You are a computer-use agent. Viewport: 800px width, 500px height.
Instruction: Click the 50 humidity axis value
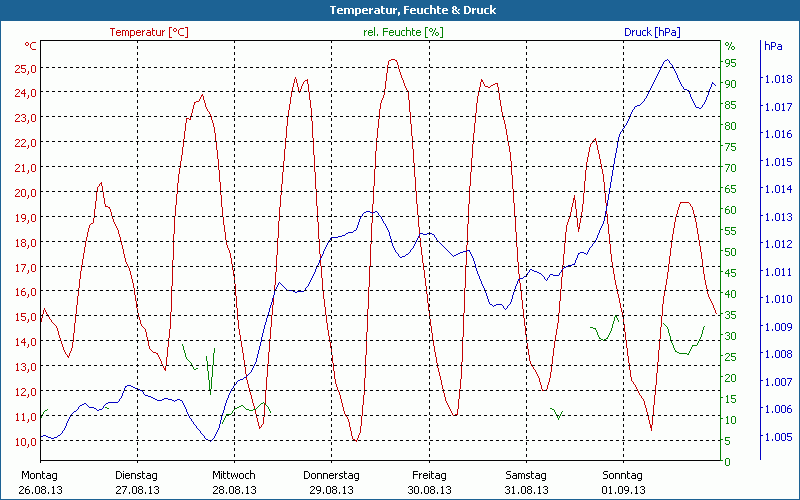click(x=731, y=252)
